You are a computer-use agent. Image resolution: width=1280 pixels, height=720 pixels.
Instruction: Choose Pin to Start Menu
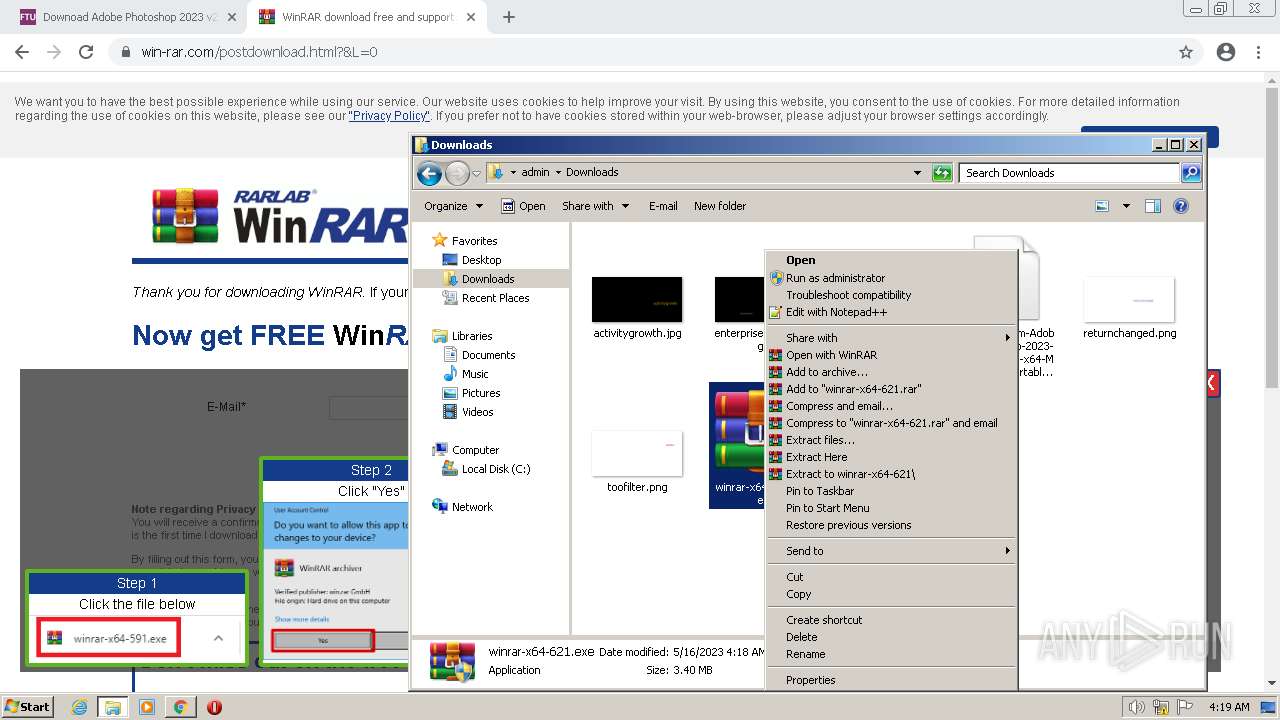tap(892, 508)
